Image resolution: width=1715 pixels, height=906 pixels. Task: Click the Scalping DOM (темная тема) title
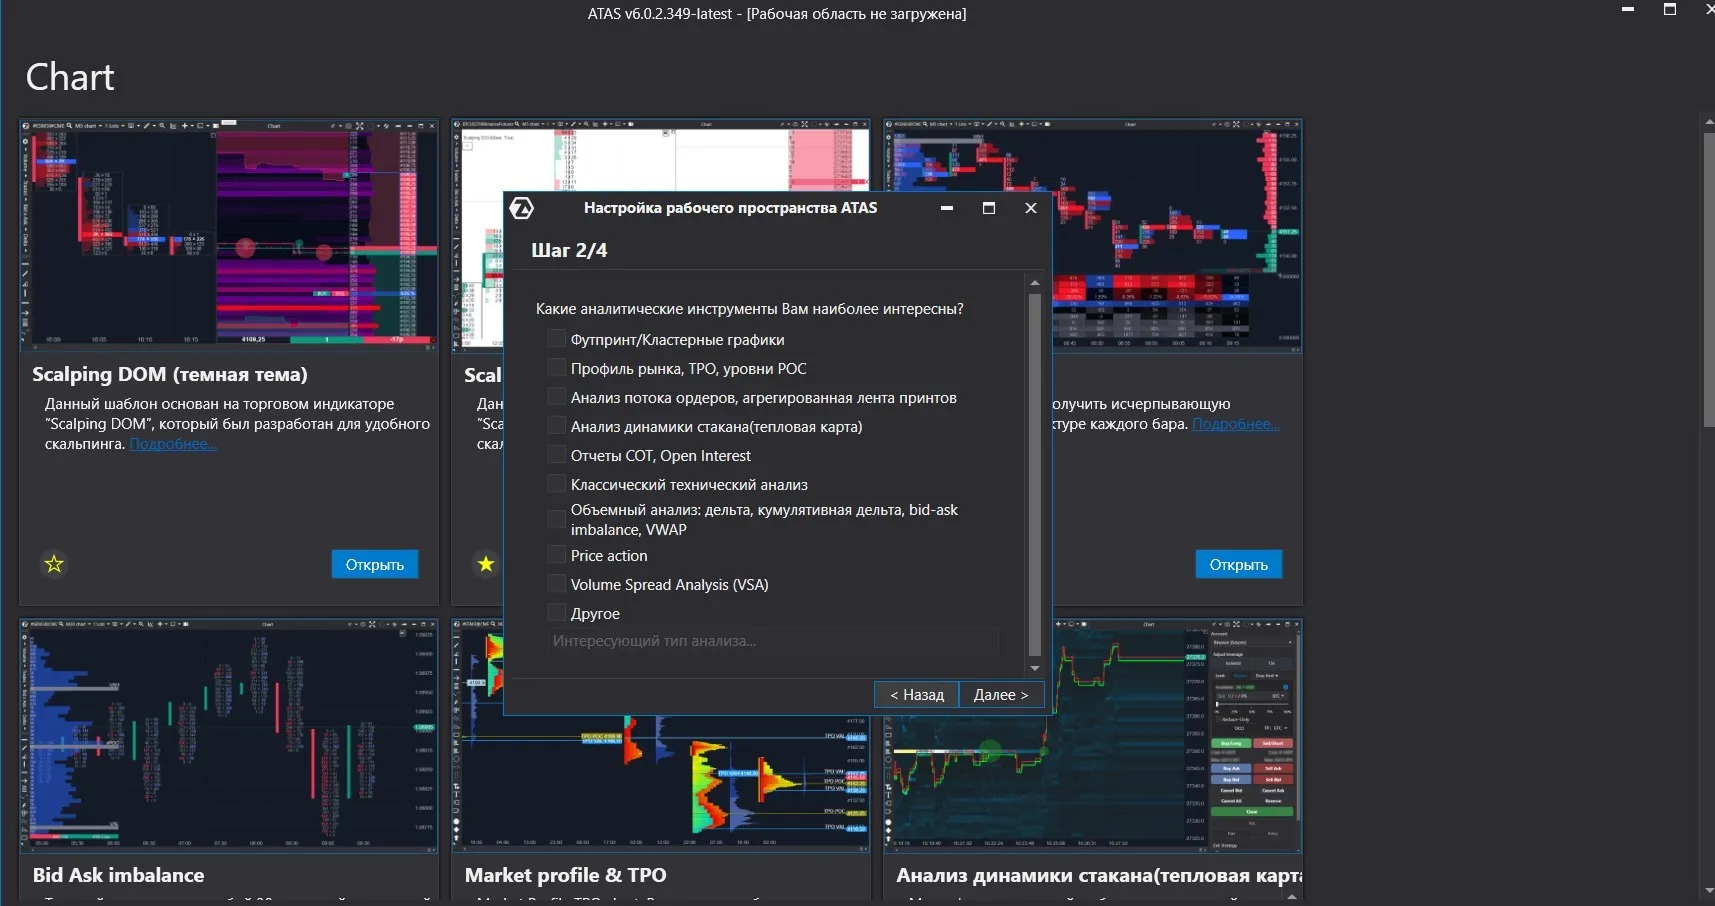coord(170,375)
